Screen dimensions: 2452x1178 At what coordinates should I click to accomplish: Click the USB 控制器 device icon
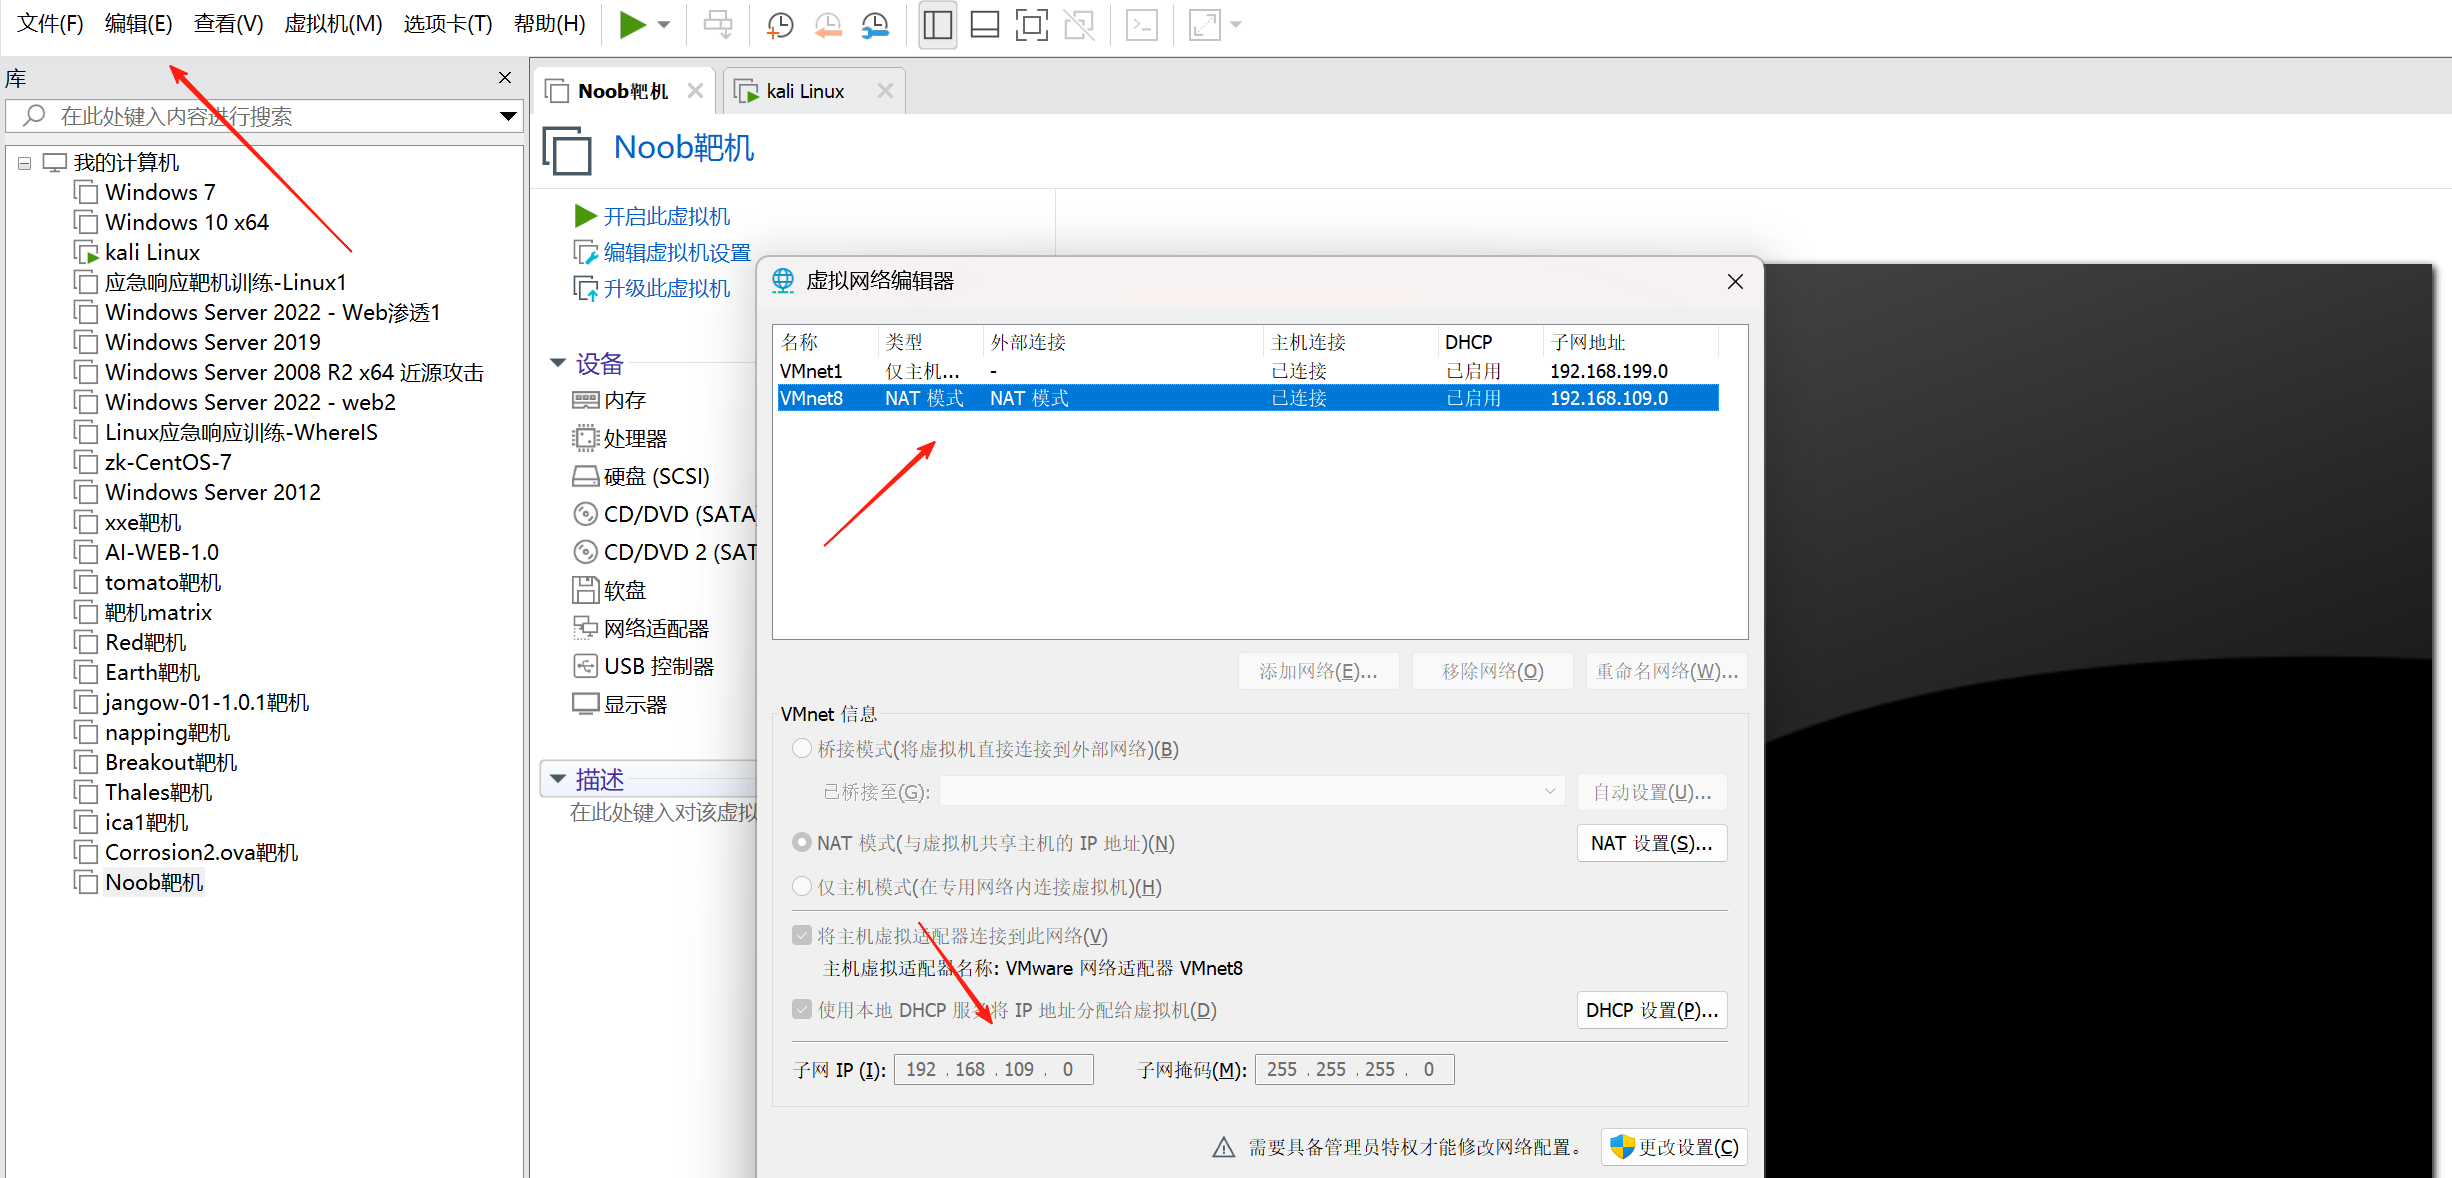[586, 666]
